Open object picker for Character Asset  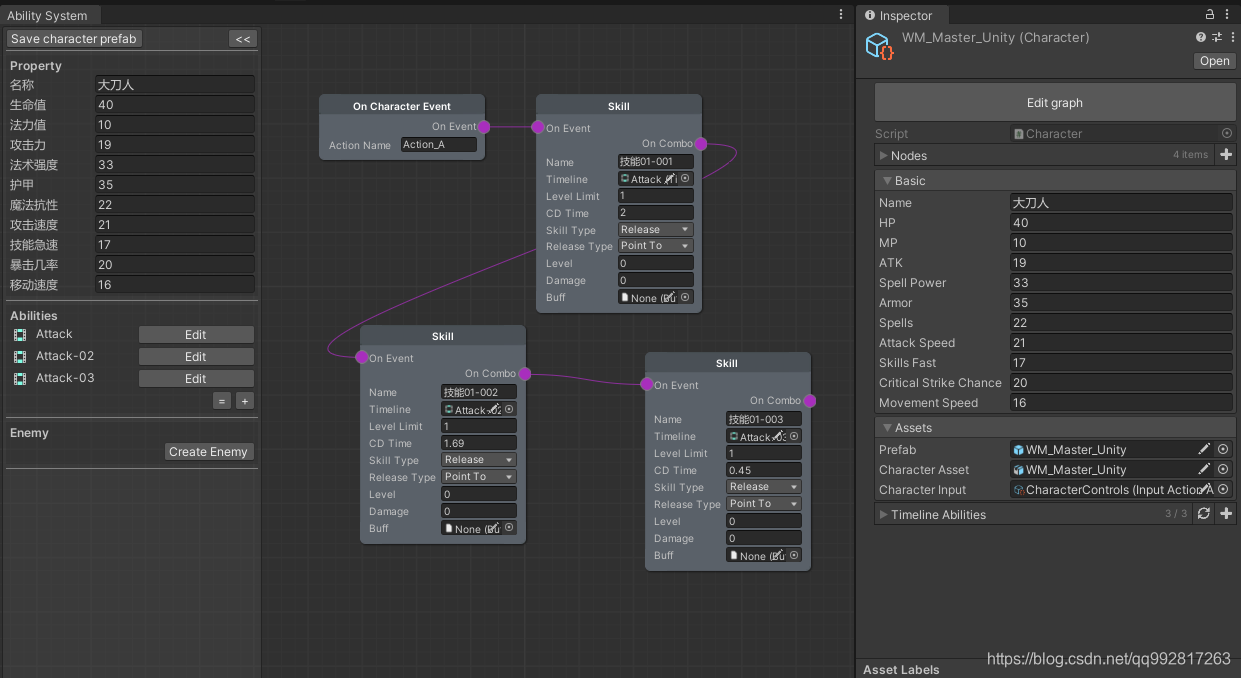tap(1223, 470)
